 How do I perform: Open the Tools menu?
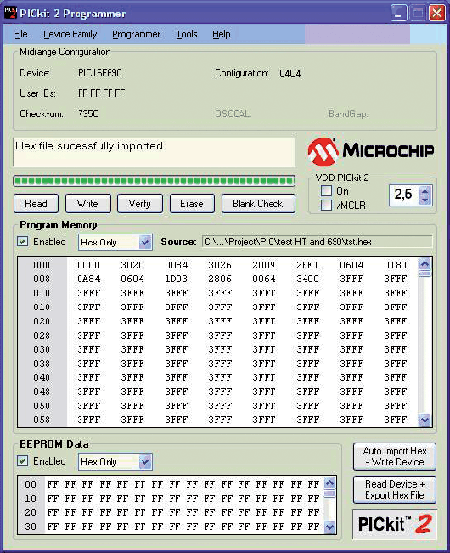(x=187, y=34)
